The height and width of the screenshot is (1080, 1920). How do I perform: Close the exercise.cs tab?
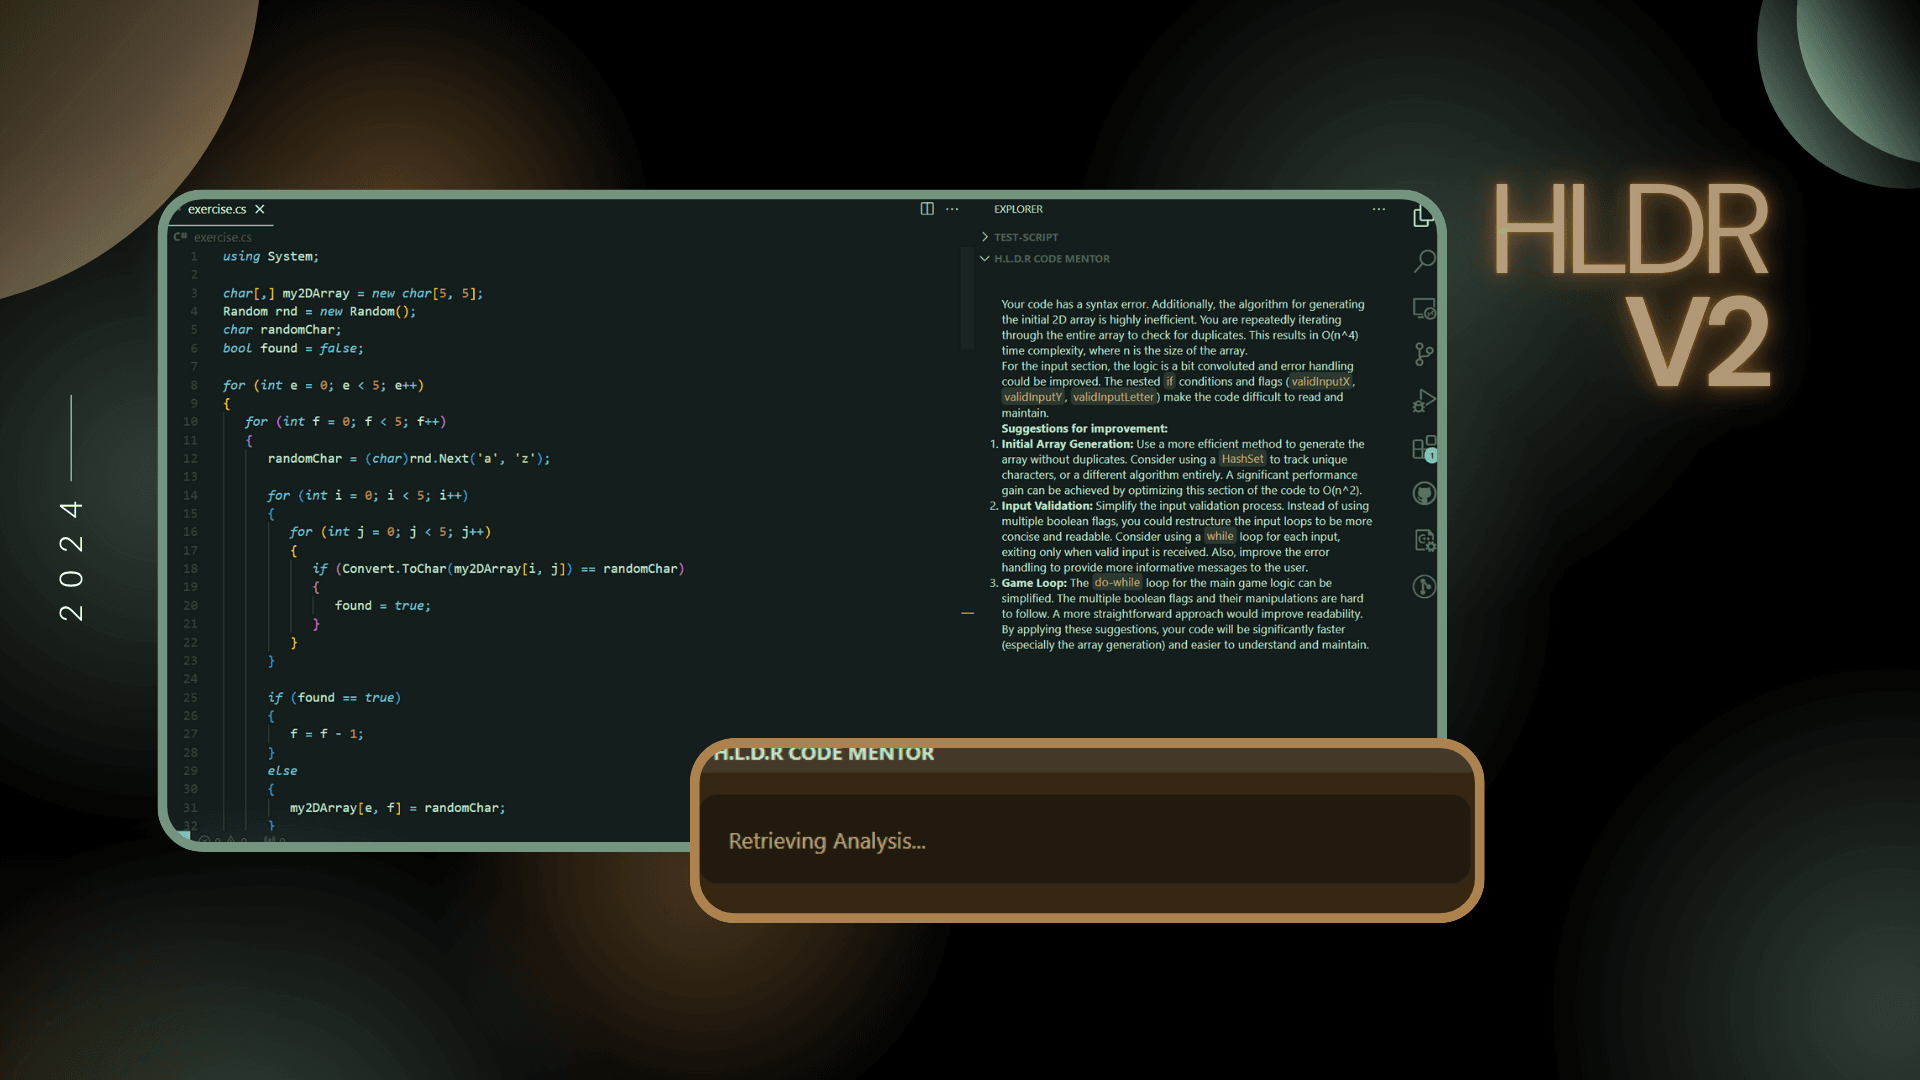(x=260, y=209)
